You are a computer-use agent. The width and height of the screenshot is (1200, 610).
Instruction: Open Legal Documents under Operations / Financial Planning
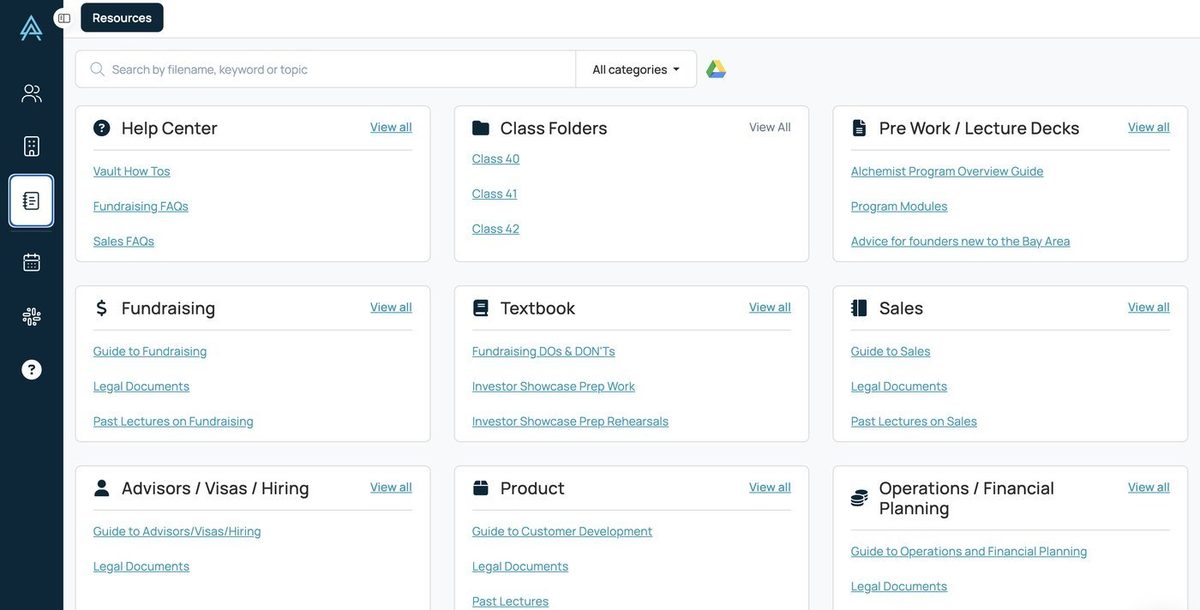click(x=899, y=586)
